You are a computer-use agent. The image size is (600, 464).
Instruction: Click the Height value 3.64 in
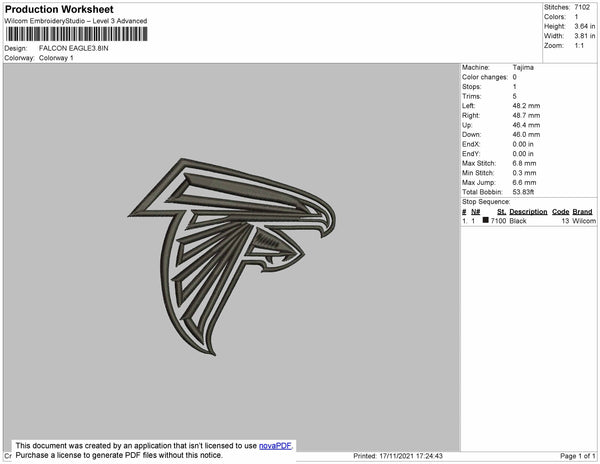pyautogui.click(x=585, y=26)
